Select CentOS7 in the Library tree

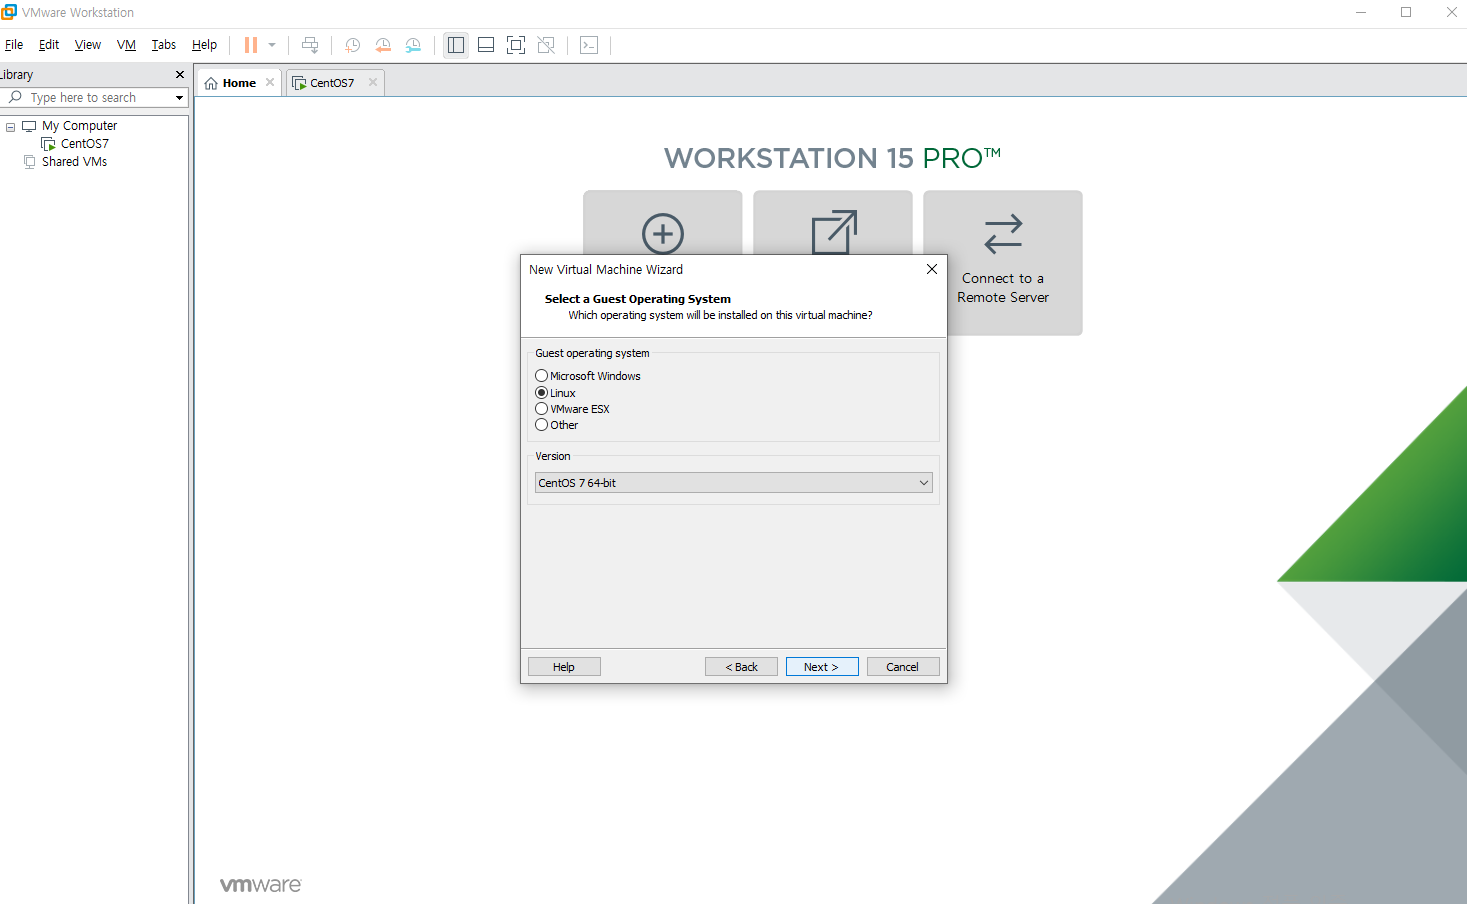click(84, 144)
